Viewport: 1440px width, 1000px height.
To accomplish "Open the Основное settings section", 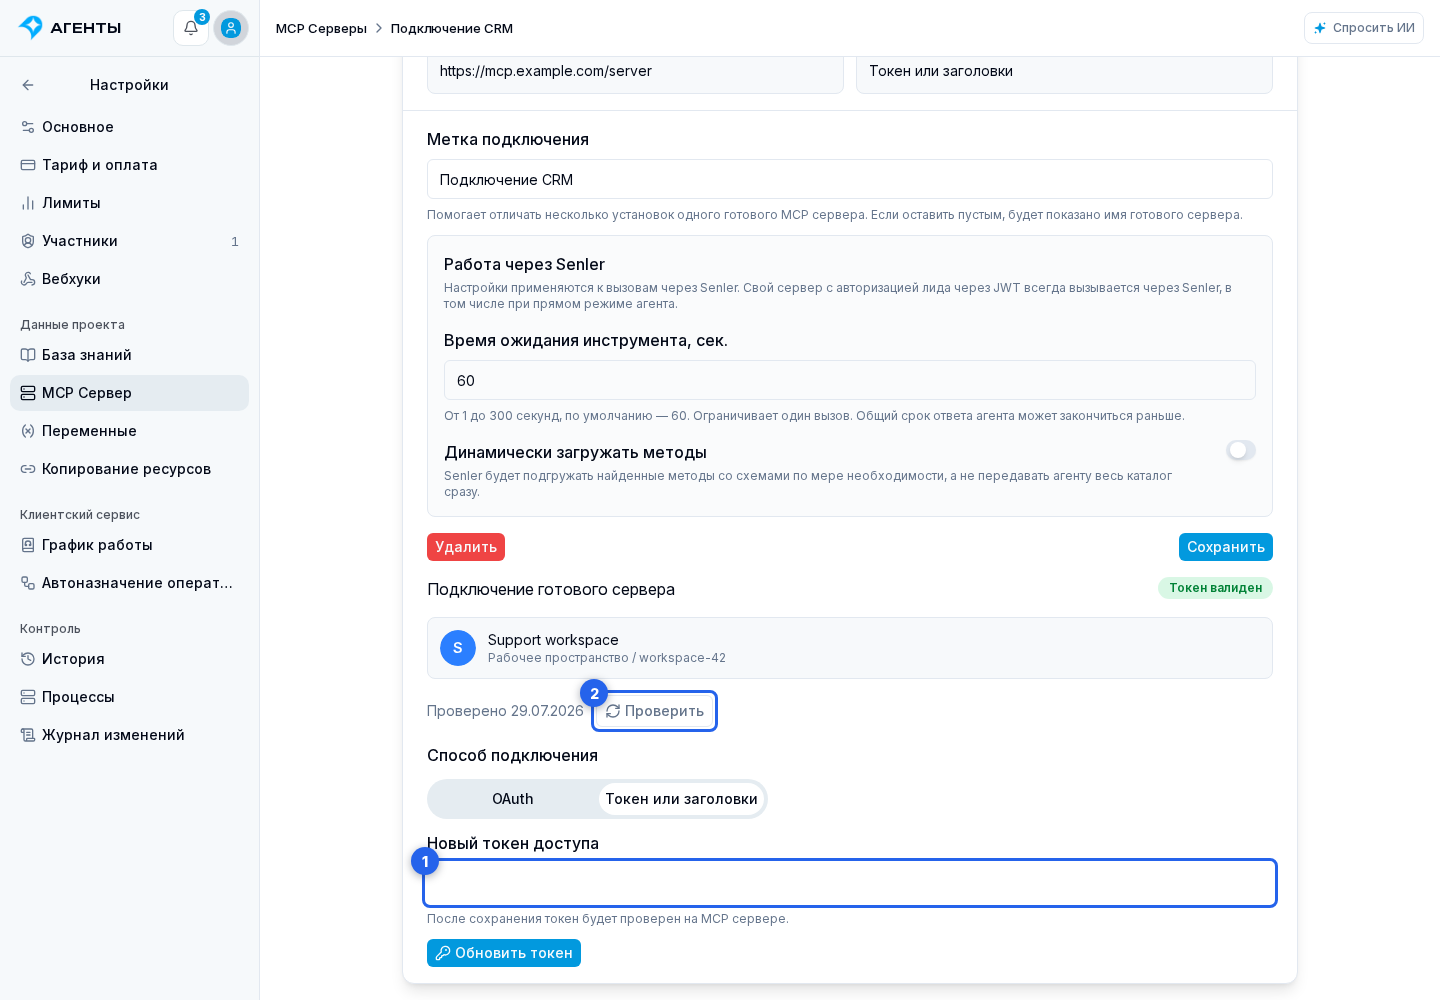I will point(129,127).
